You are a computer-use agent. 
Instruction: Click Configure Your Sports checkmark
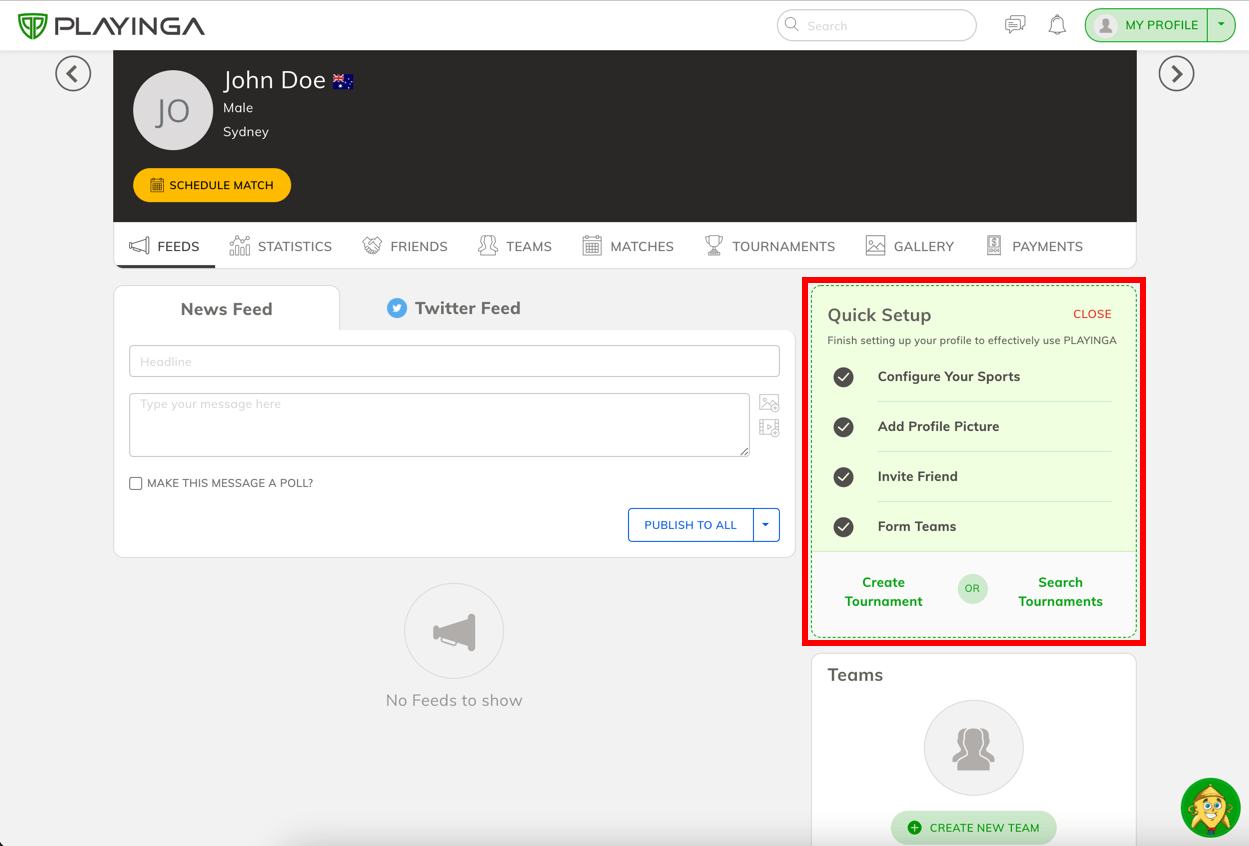click(x=844, y=377)
